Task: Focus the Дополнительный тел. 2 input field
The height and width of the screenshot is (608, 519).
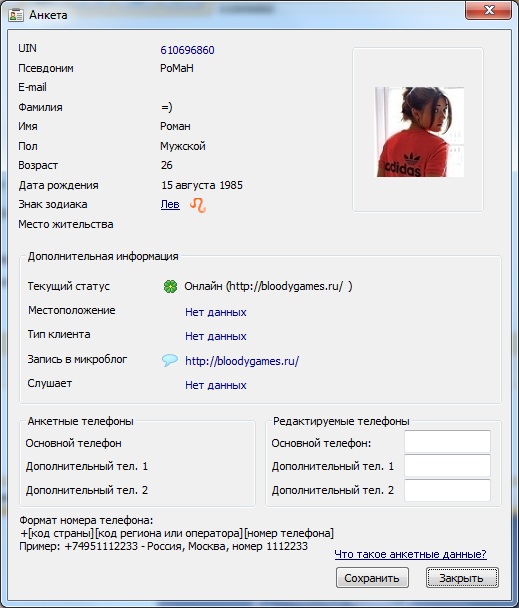Action: tap(447, 490)
